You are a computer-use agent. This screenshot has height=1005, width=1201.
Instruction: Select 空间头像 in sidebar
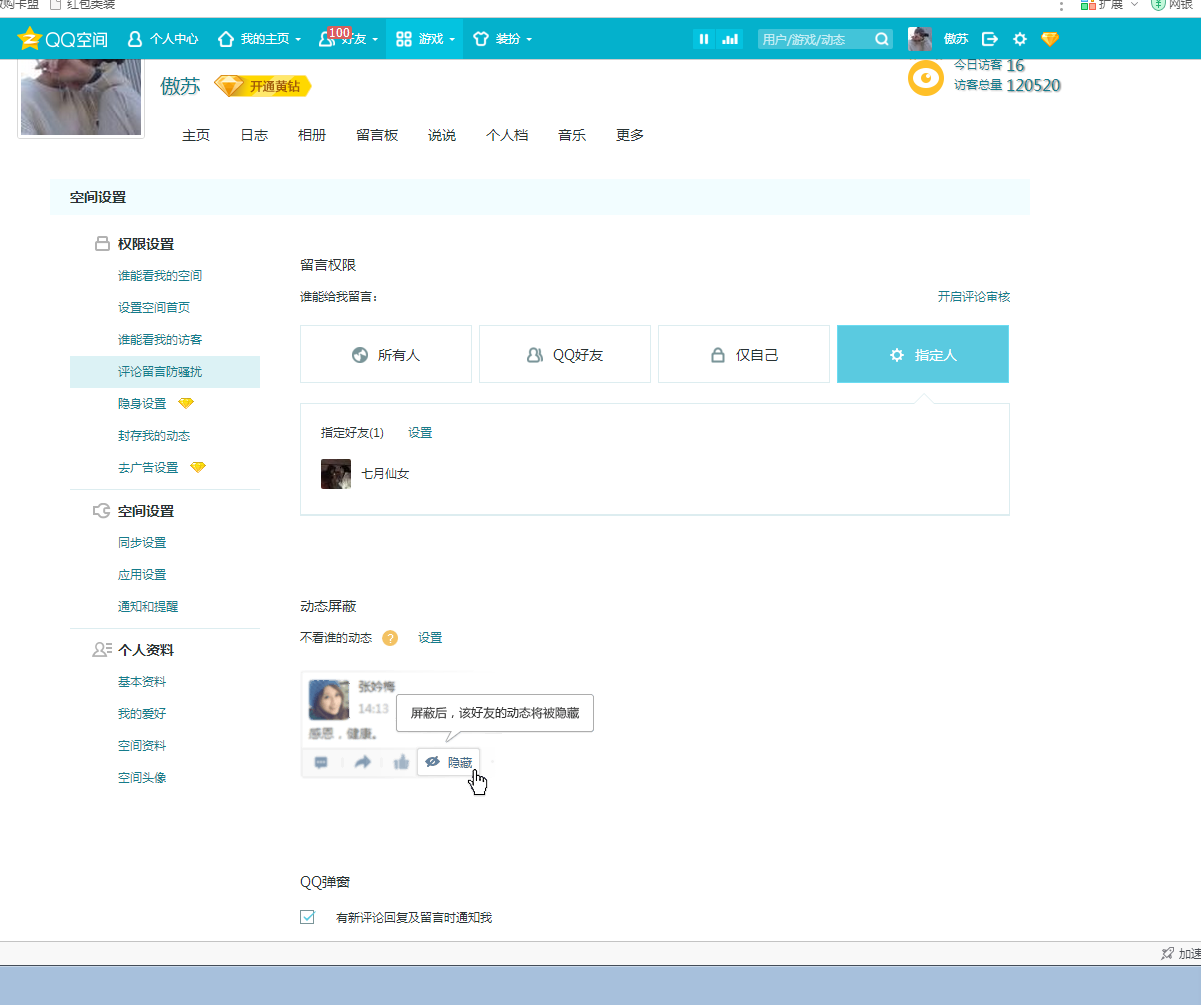pyautogui.click(x=142, y=777)
